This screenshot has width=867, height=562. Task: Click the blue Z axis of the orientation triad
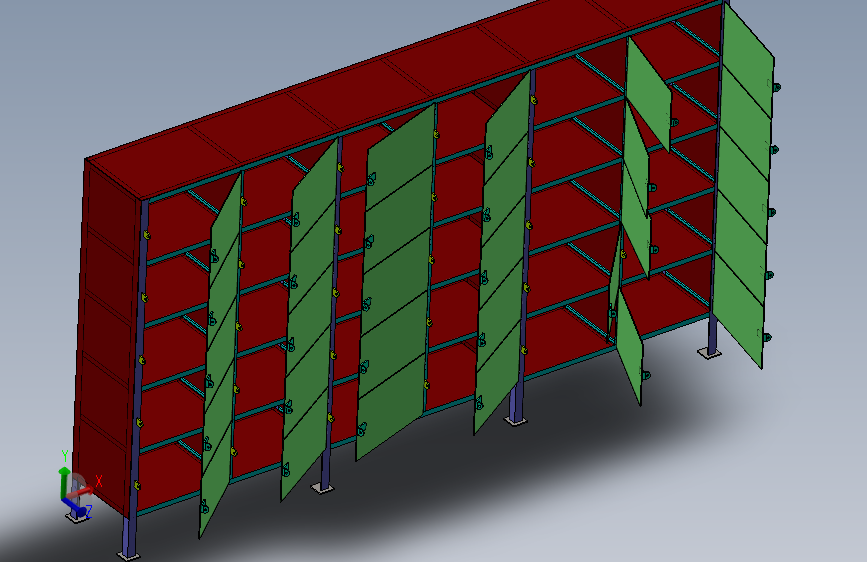(74, 508)
